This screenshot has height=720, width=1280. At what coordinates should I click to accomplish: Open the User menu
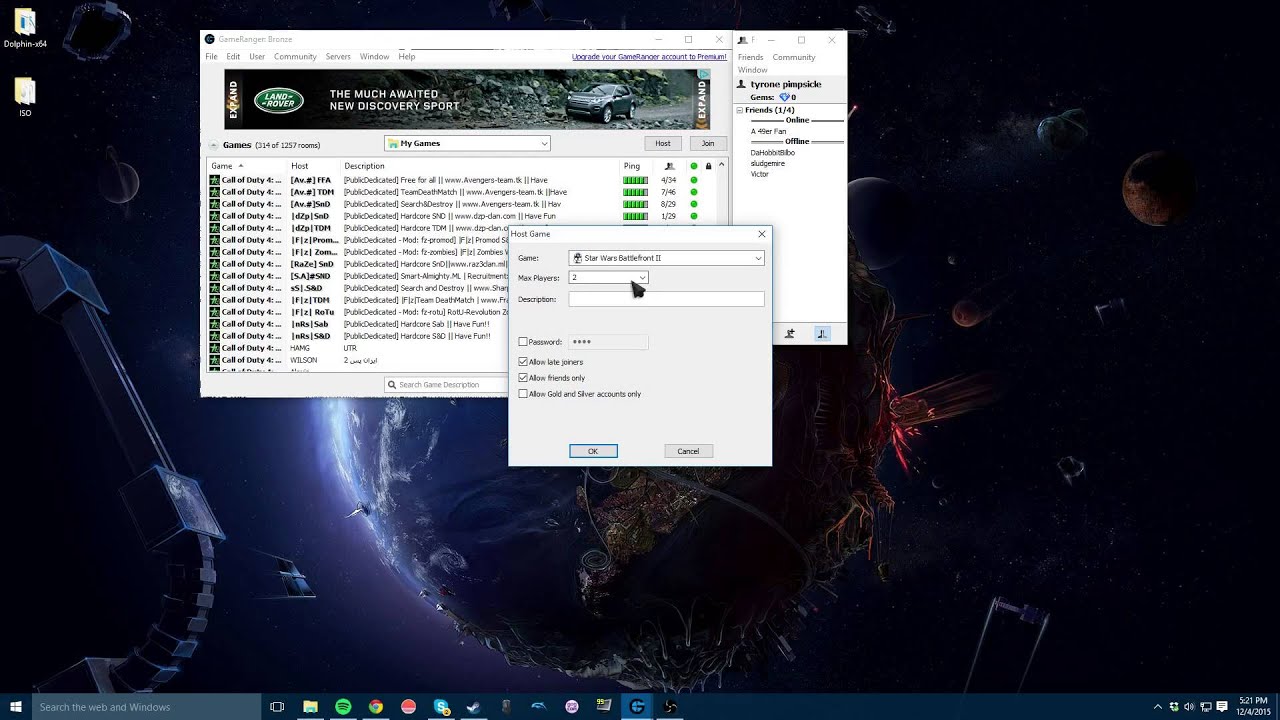[257, 57]
